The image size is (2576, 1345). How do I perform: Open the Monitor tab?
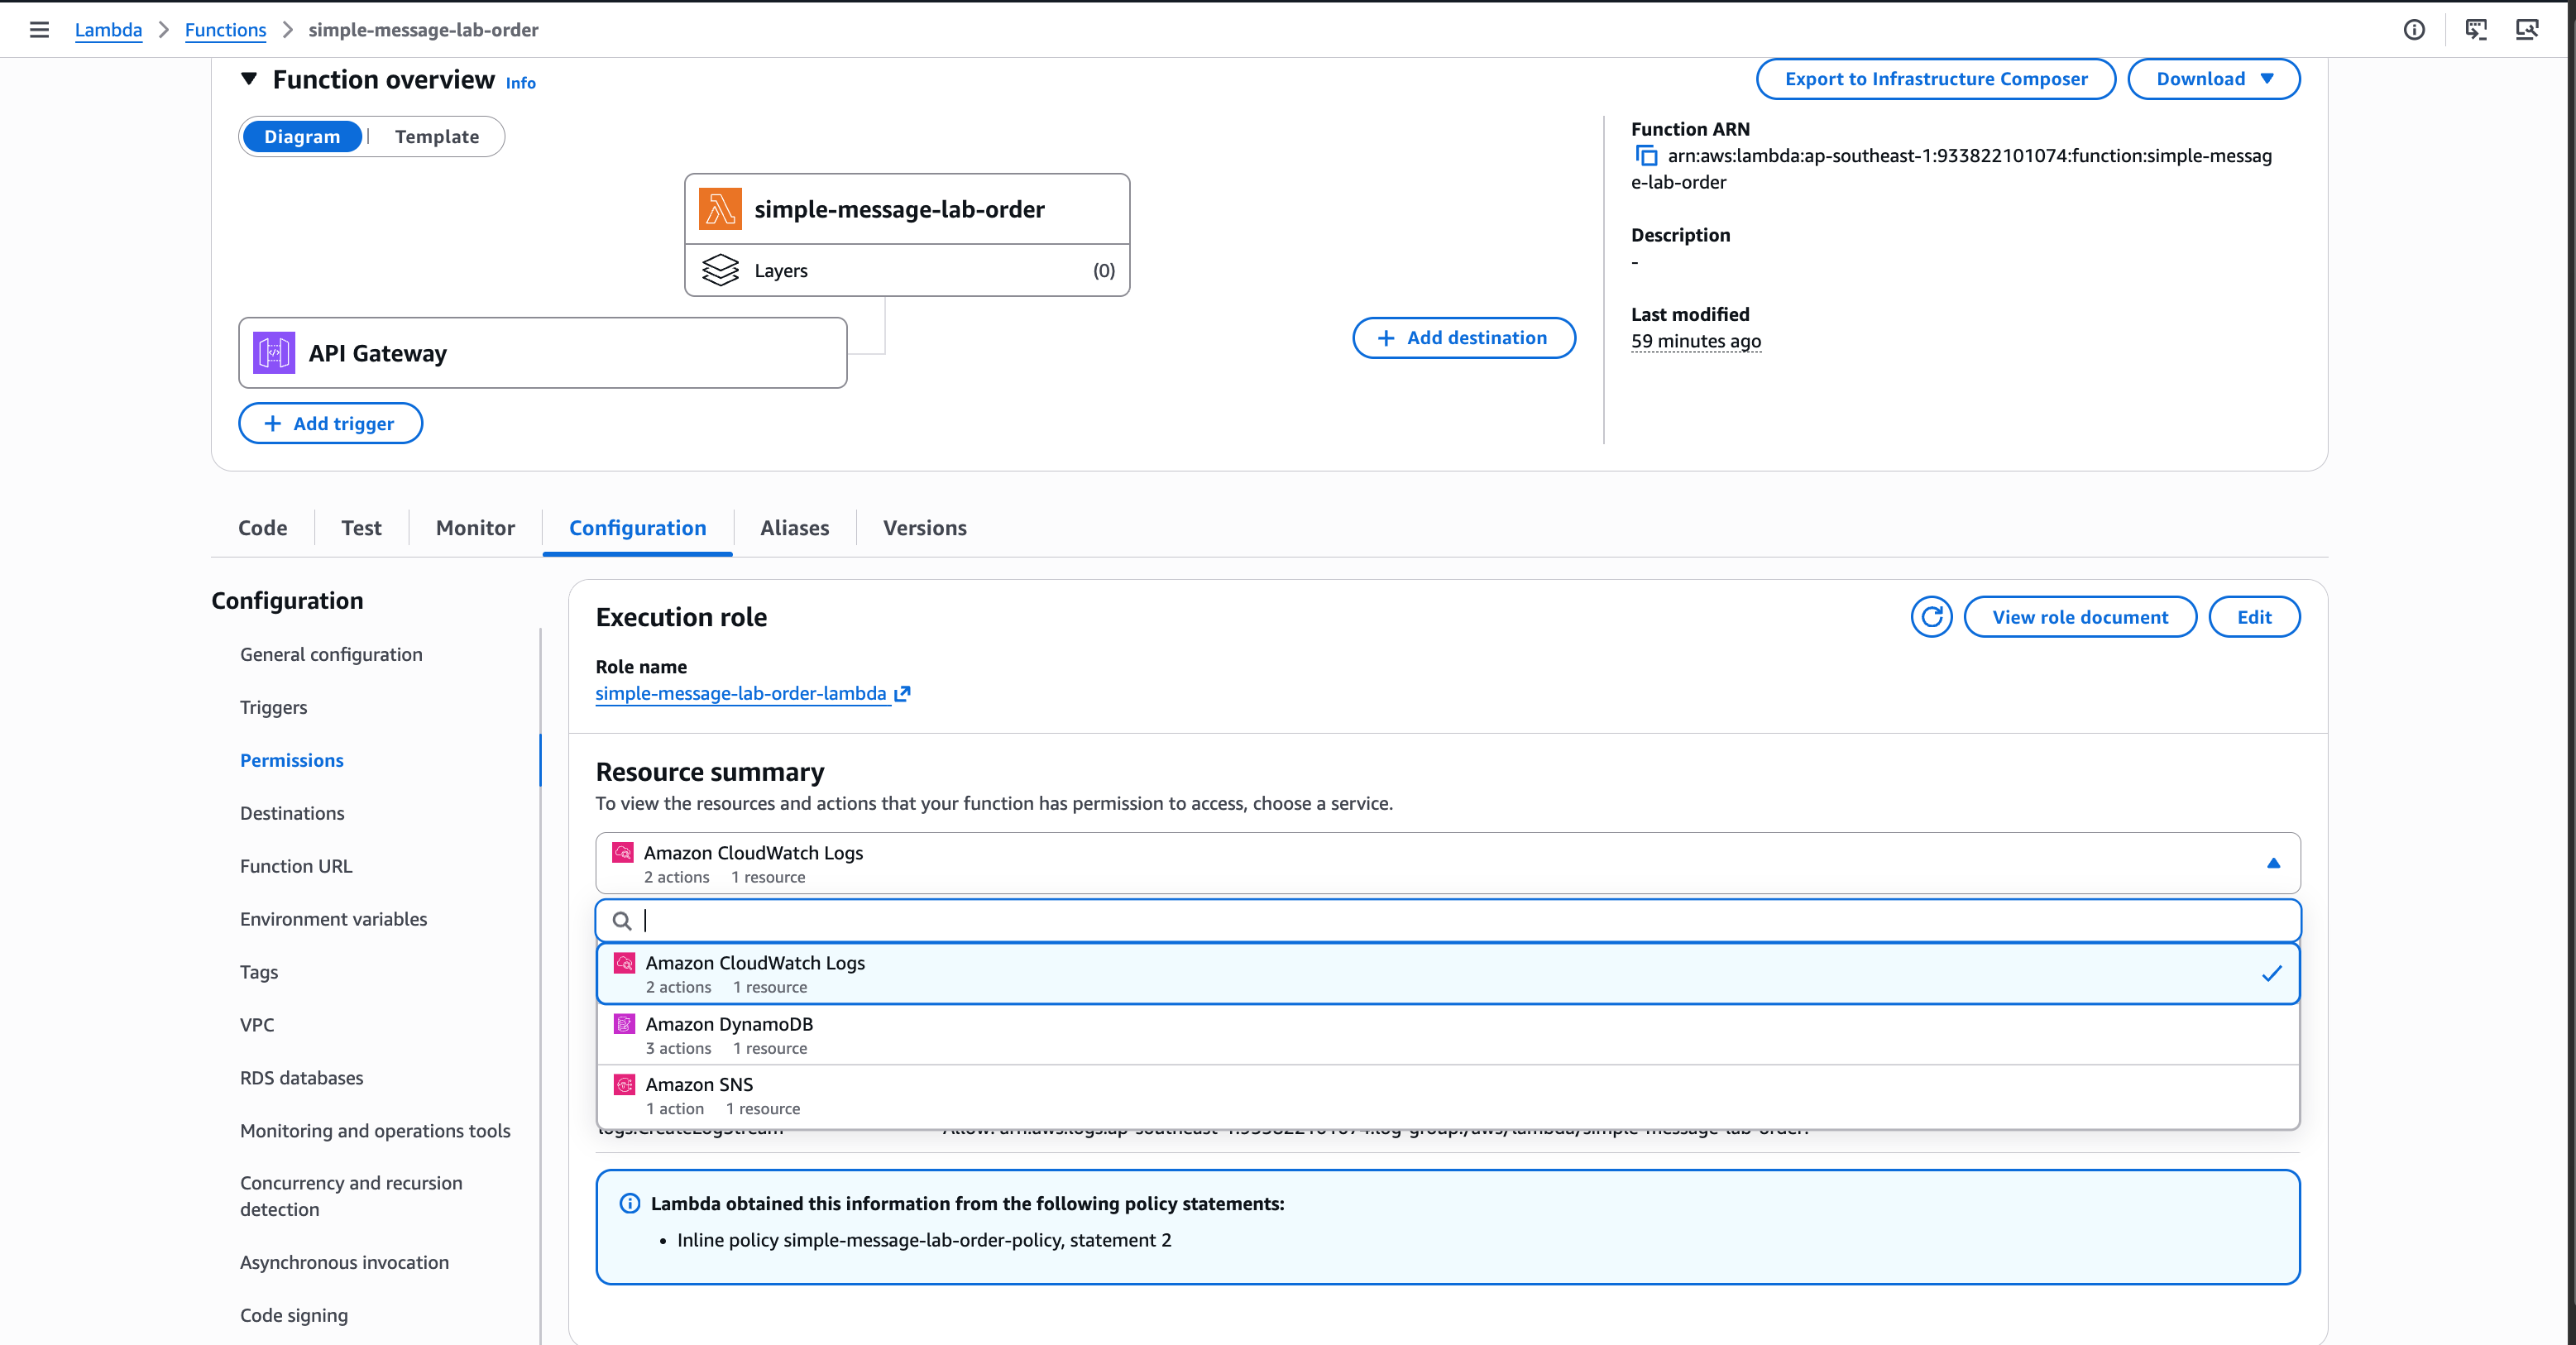click(475, 528)
